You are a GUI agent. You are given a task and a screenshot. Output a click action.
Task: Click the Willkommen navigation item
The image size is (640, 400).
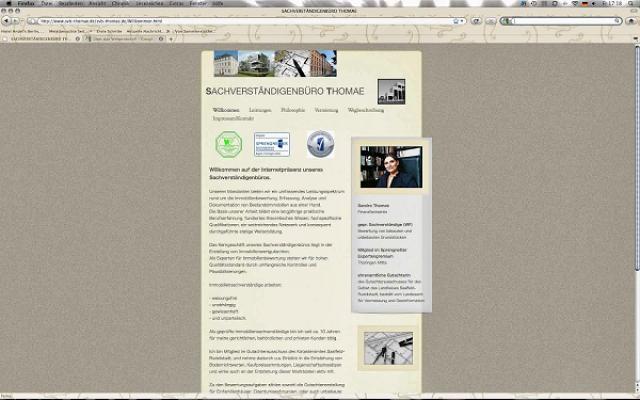226,109
